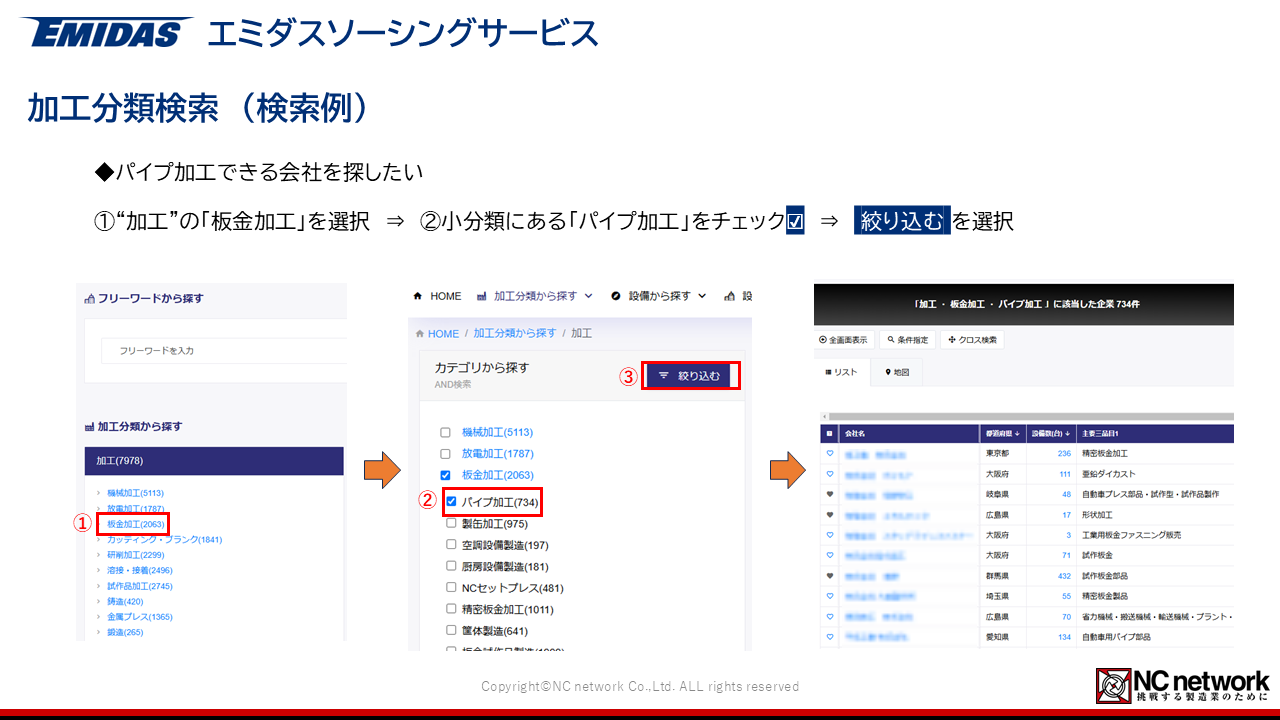
Task: Switch to the 地図 map tab
Action: [x=896, y=372]
